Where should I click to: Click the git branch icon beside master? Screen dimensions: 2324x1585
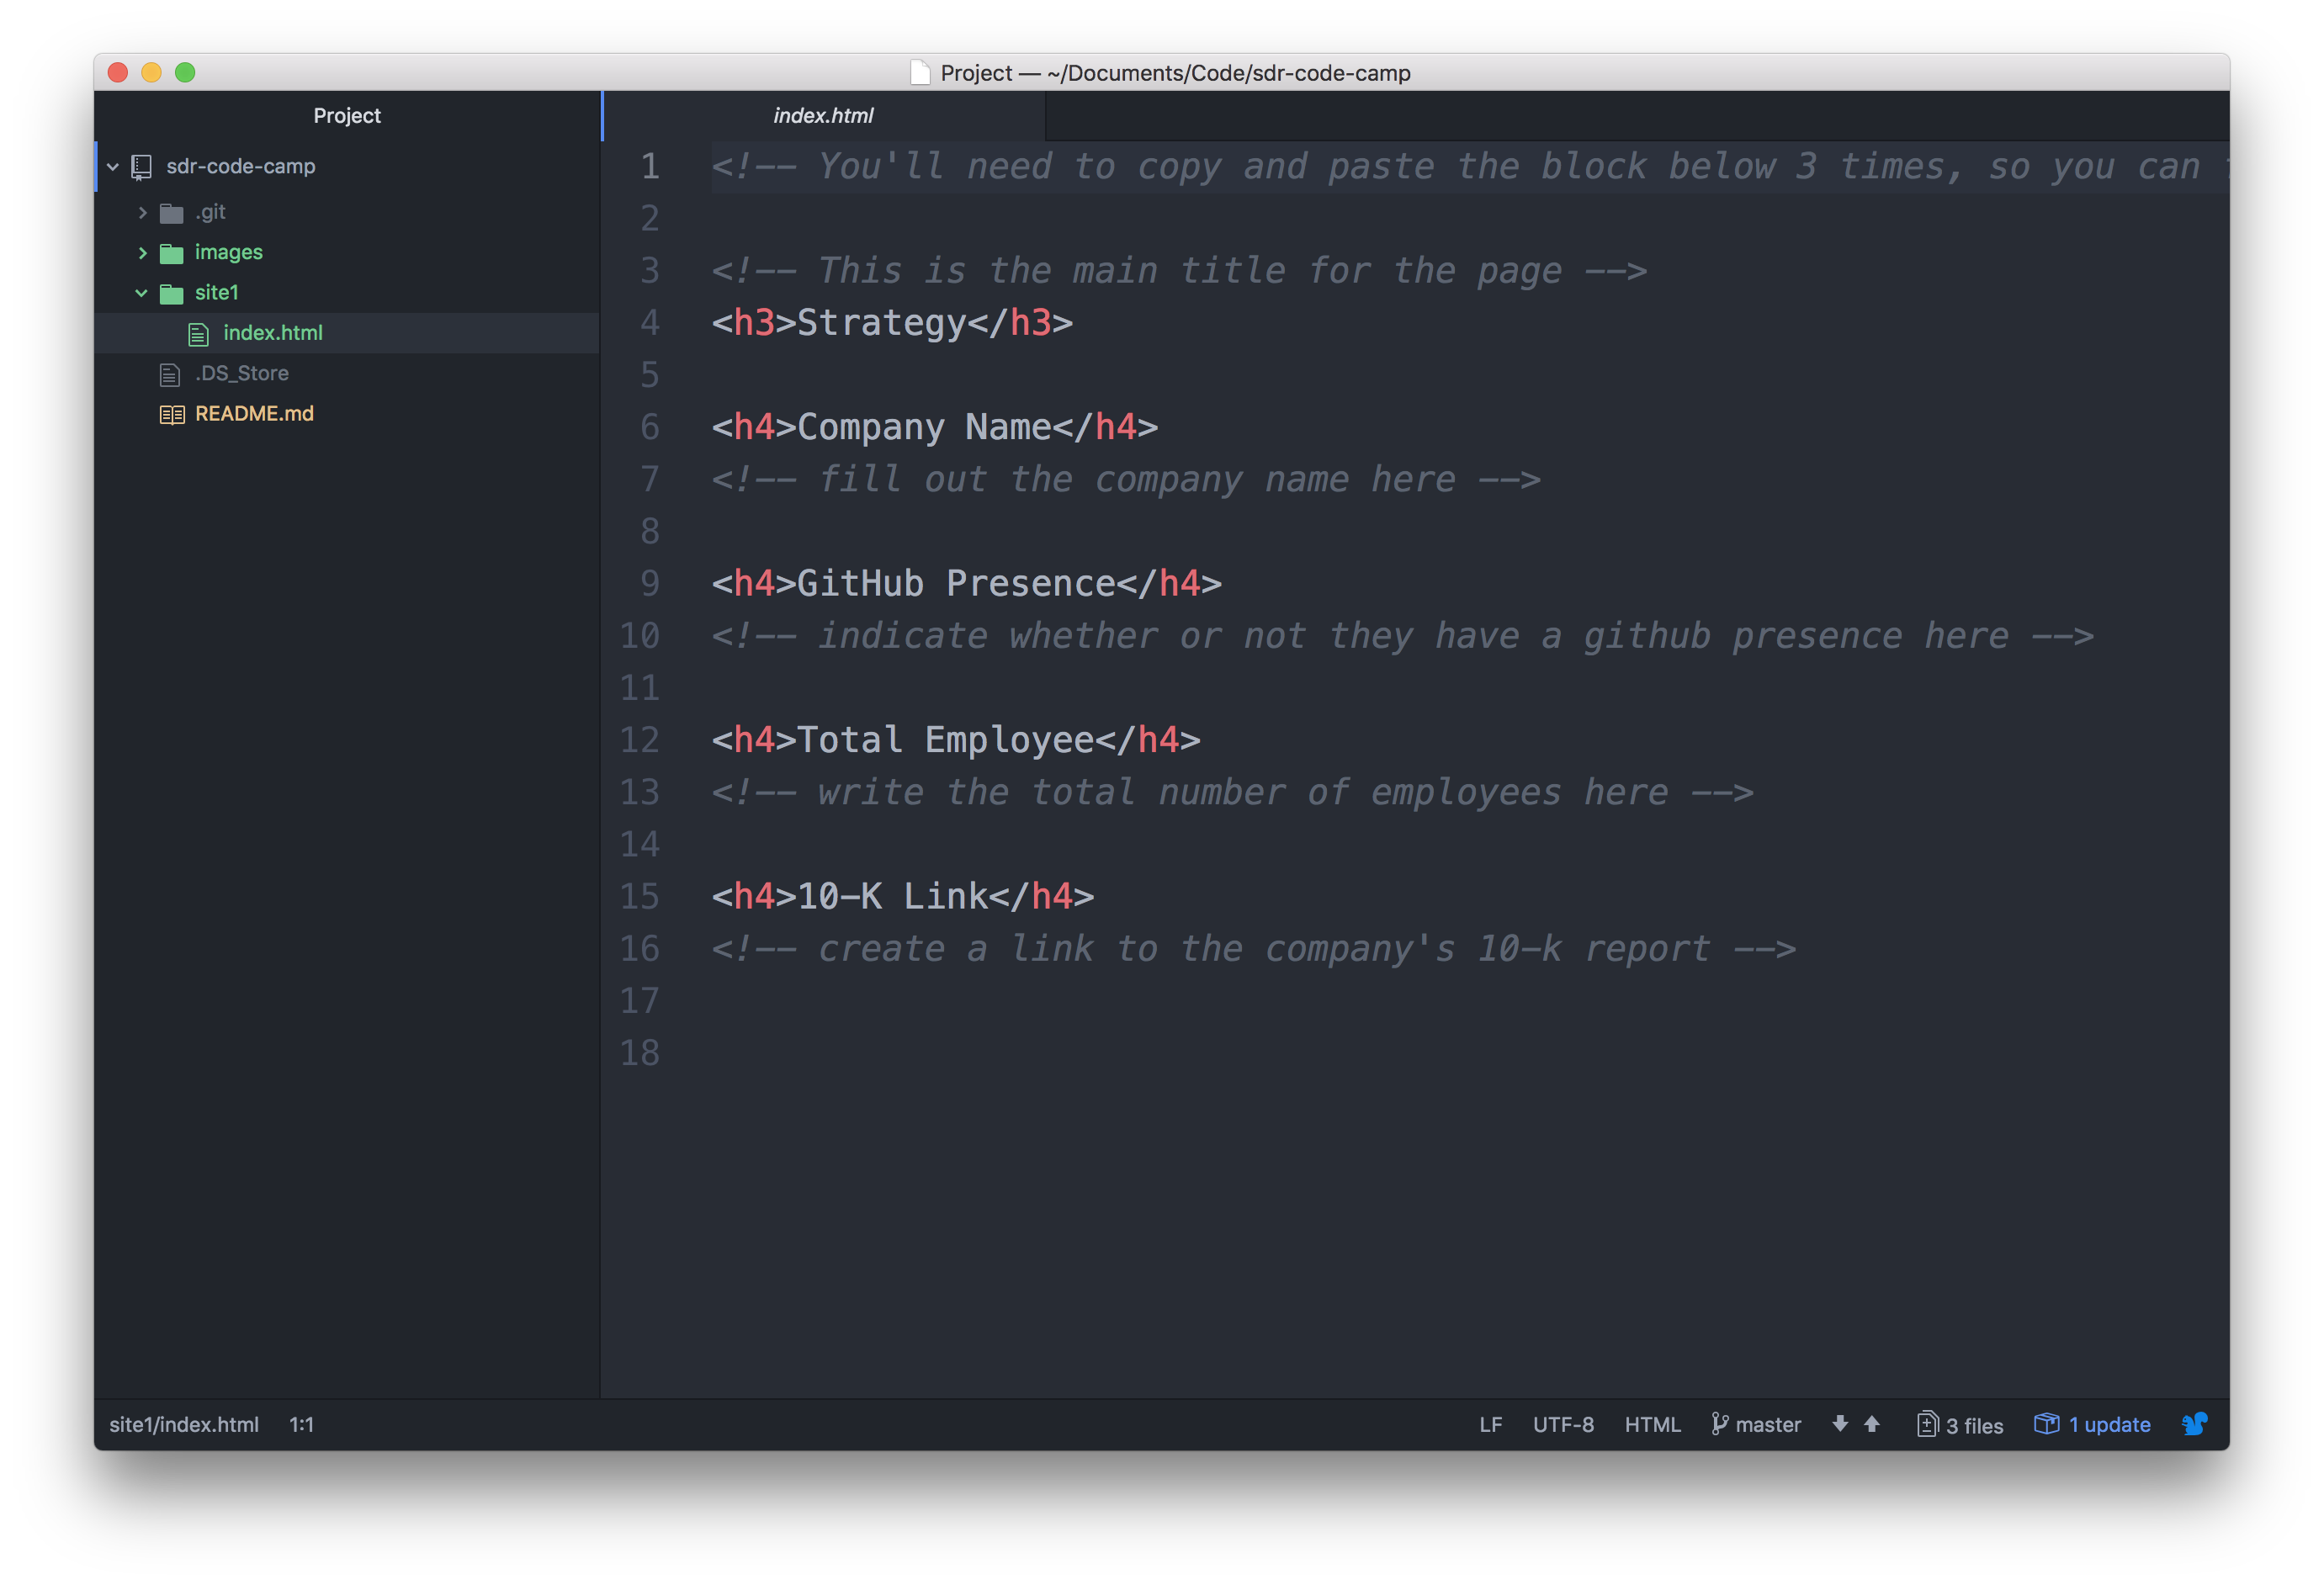pyautogui.click(x=1719, y=1424)
